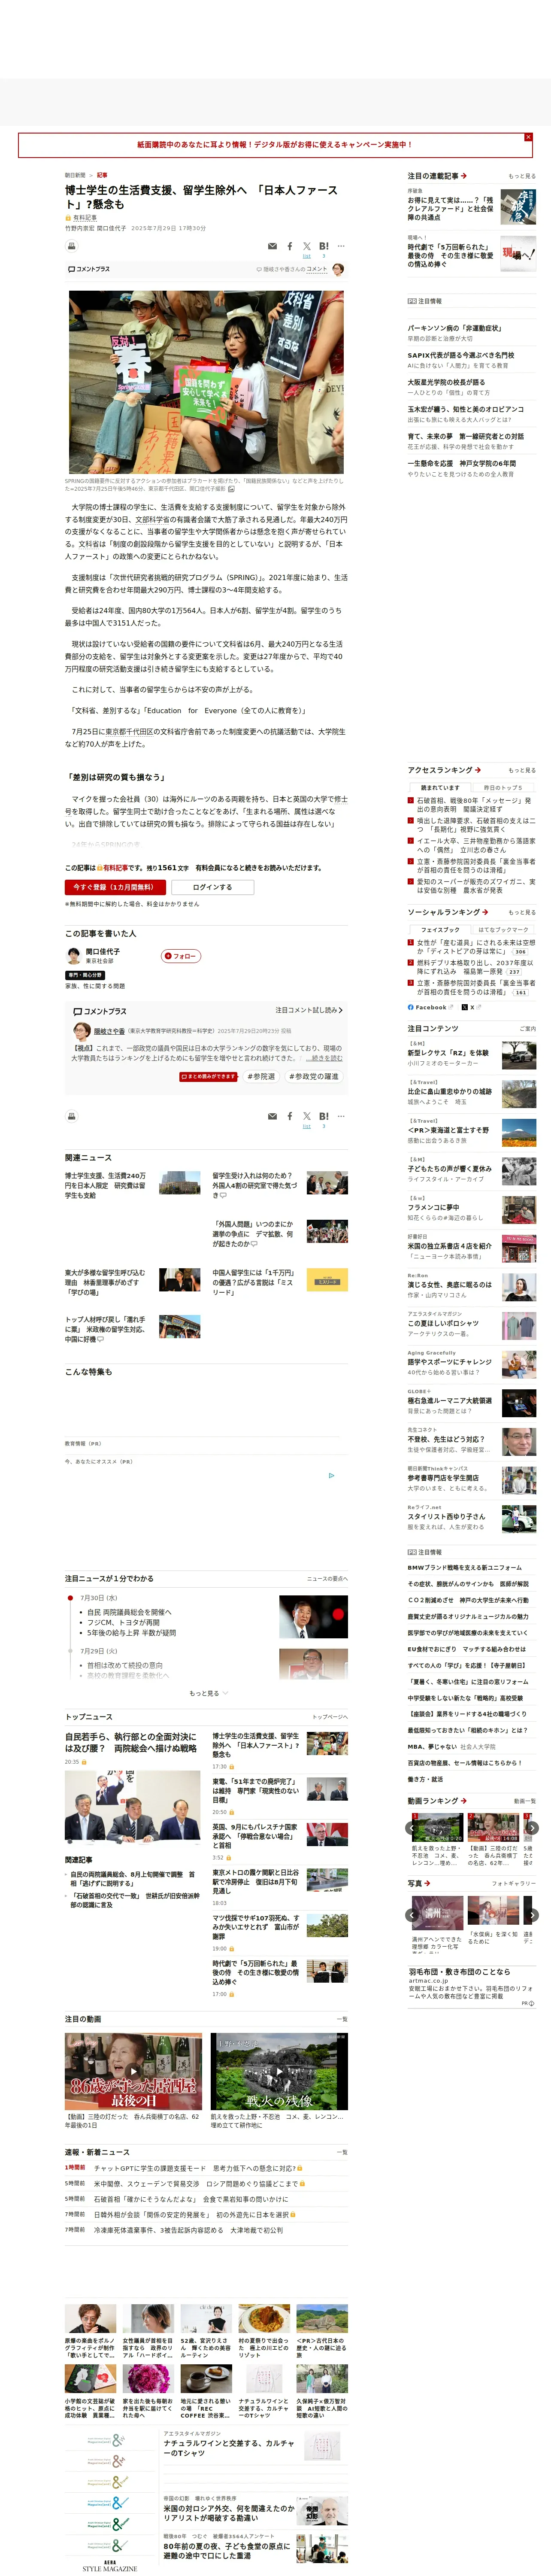The height and width of the screenshot is (2576, 551).
Task: Click ニュースの要点へ link
Action: pos(328,1579)
